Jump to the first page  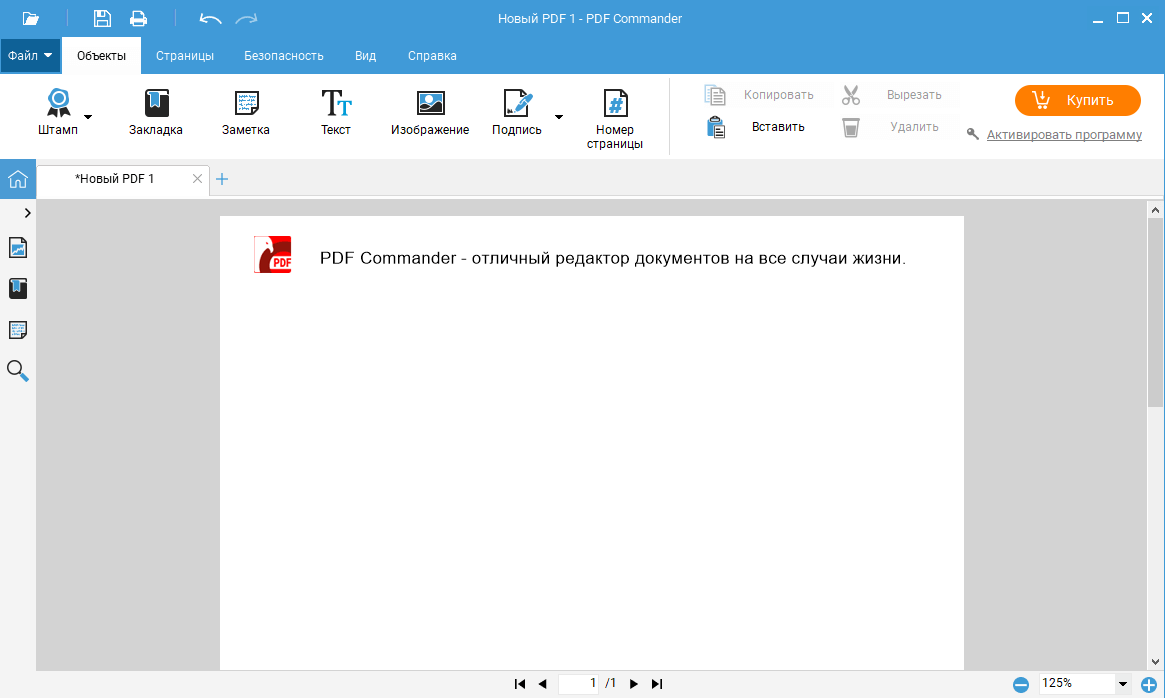coord(520,684)
